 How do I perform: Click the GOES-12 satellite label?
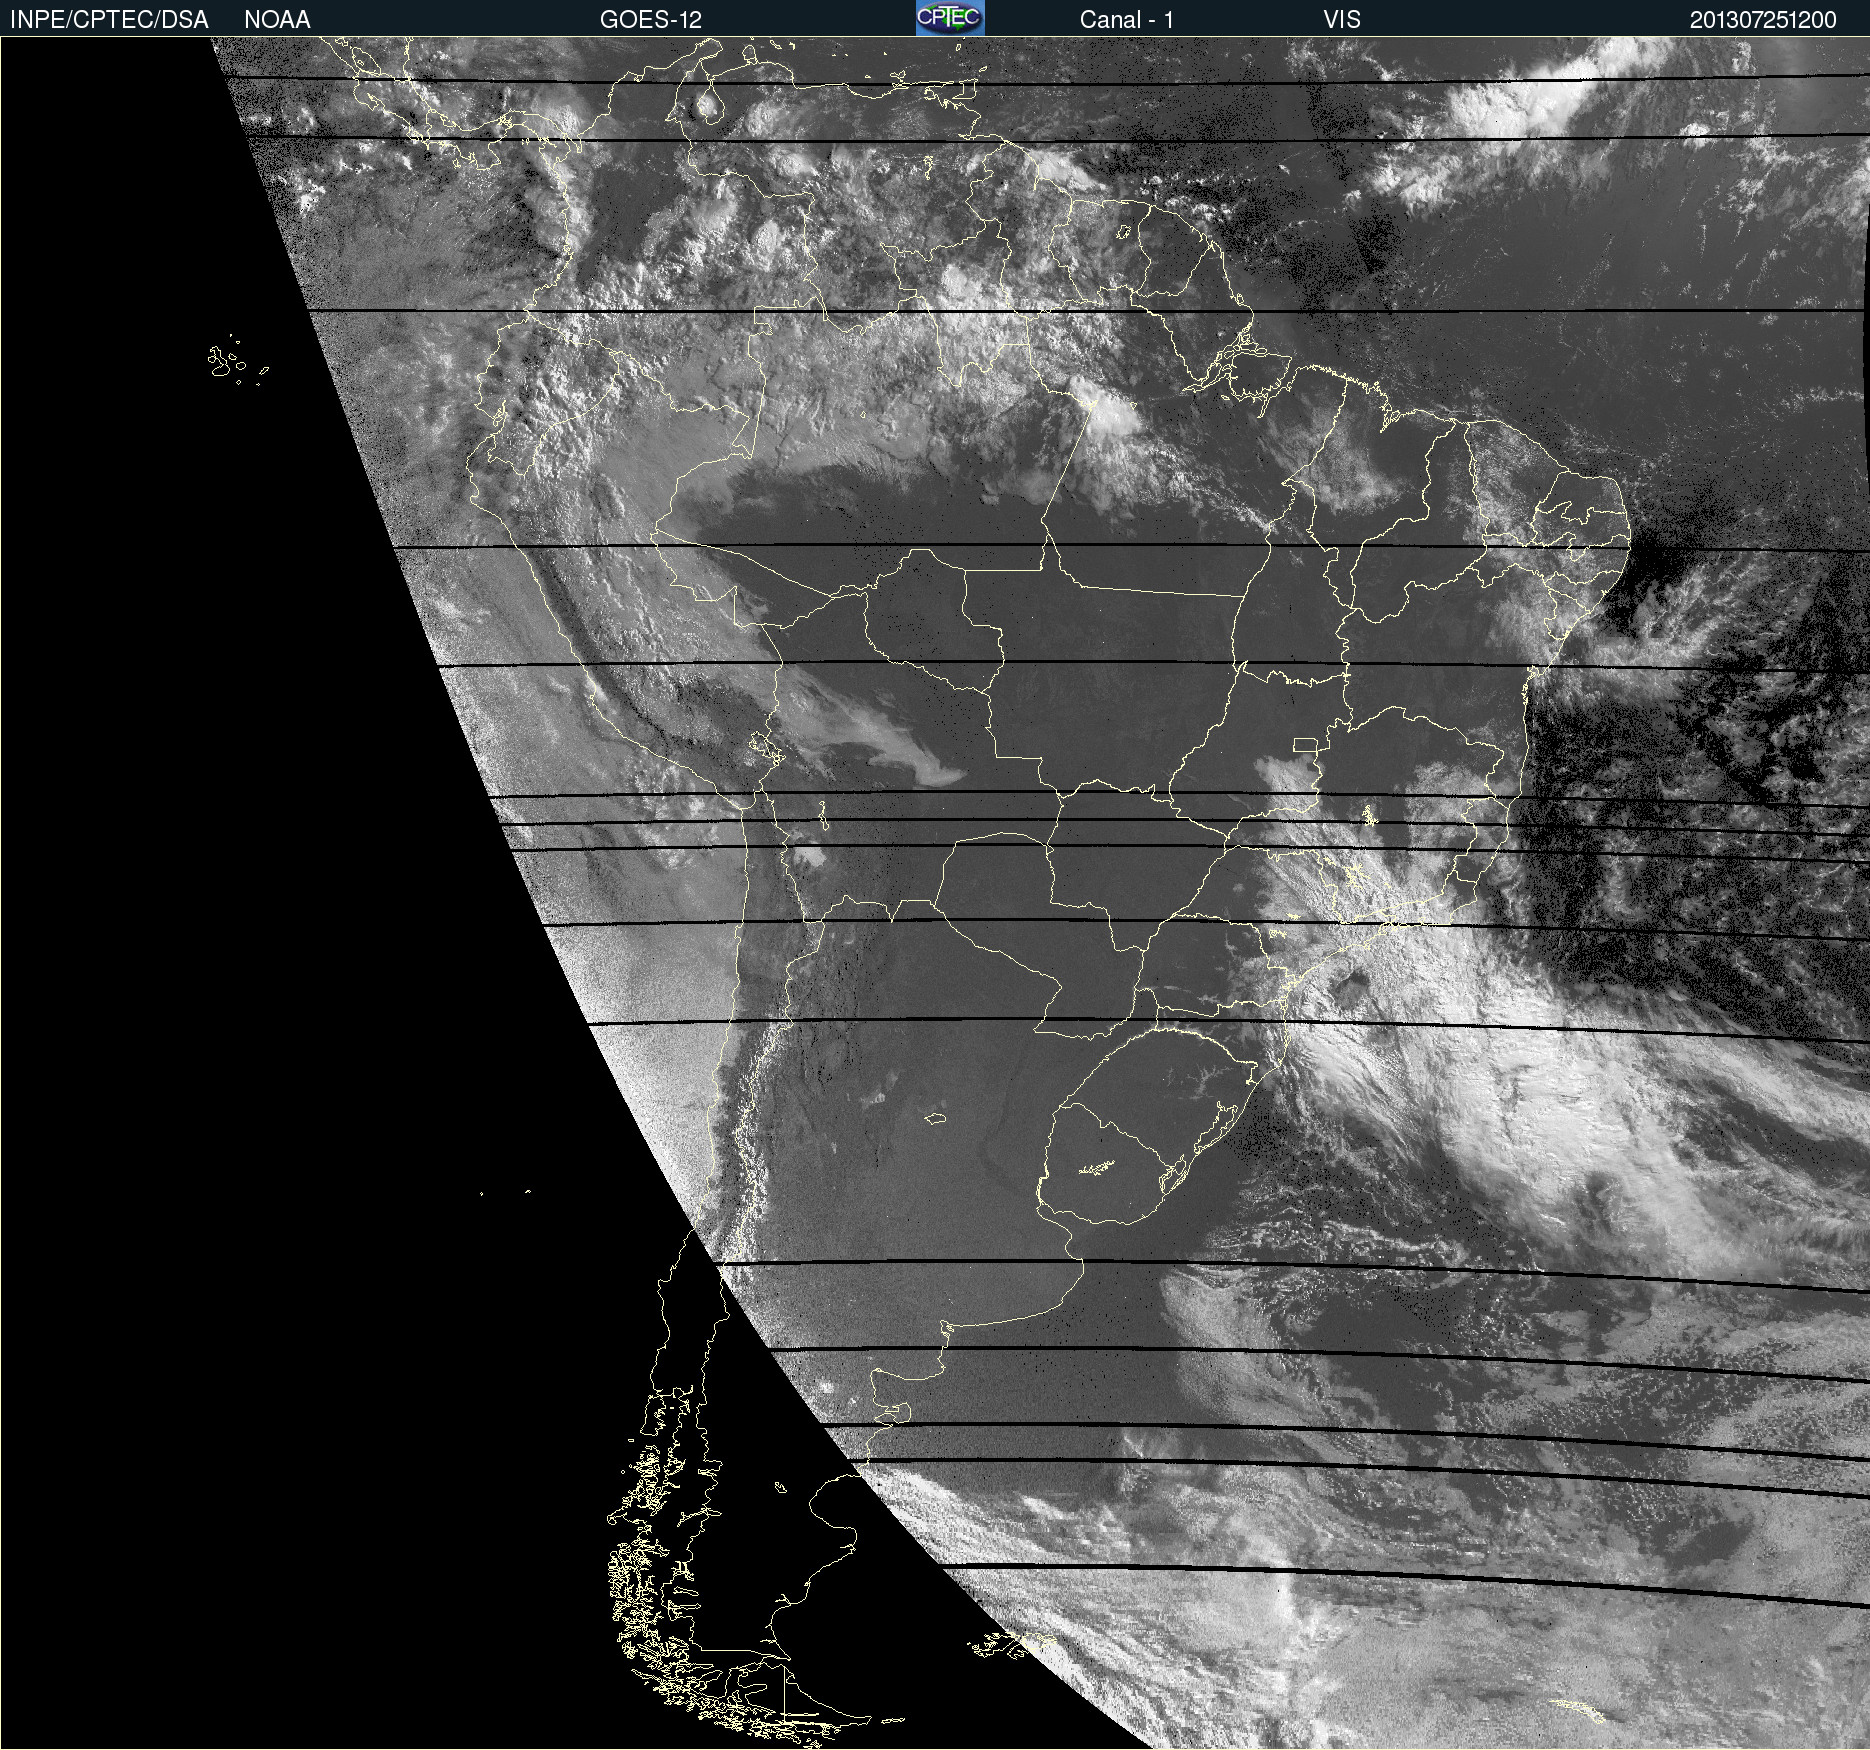[651, 20]
